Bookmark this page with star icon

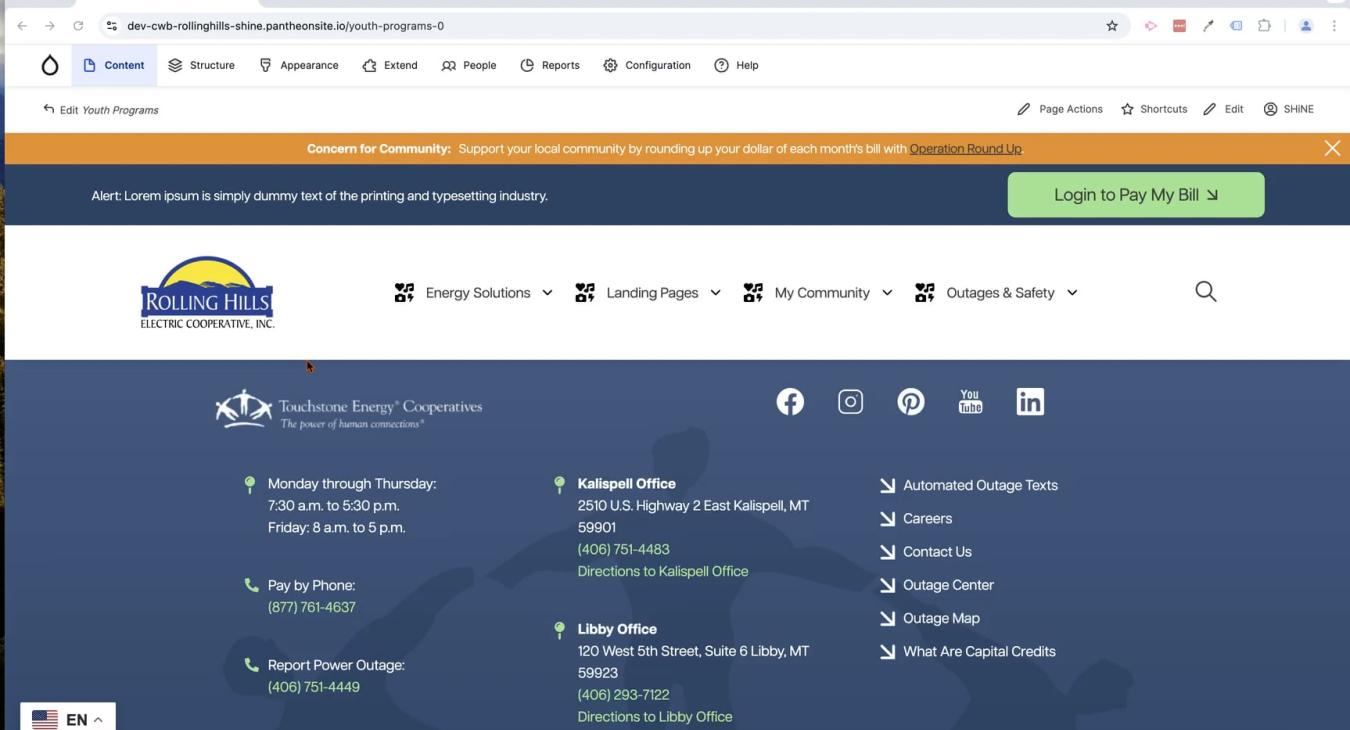point(1112,26)
